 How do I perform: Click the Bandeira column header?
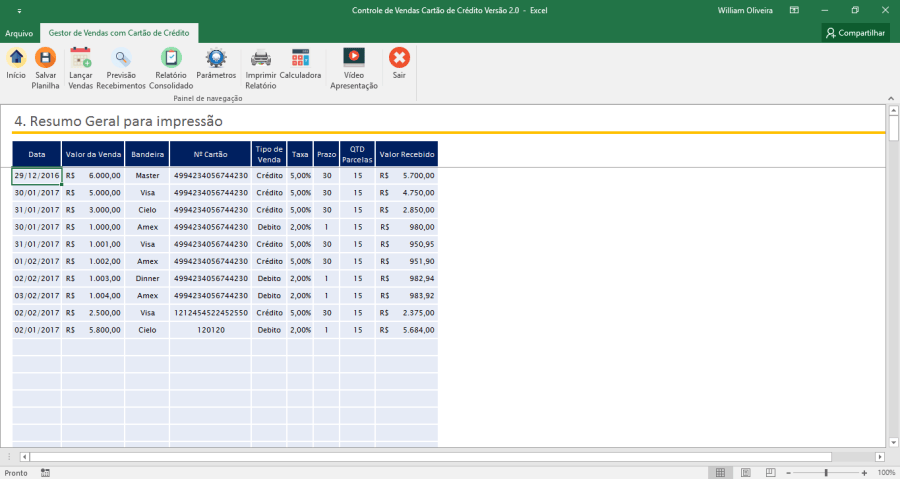(x=147, y=154)
